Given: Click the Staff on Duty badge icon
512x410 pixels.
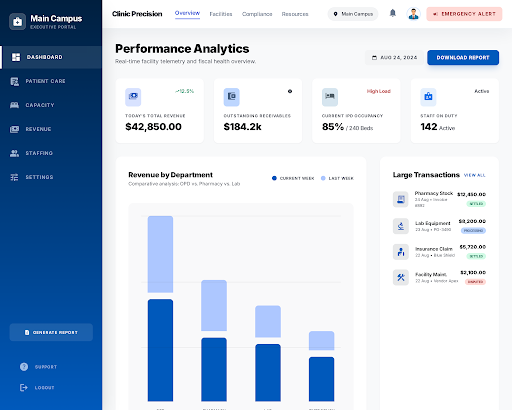Looking at the screenshot, I should (428, 97).
